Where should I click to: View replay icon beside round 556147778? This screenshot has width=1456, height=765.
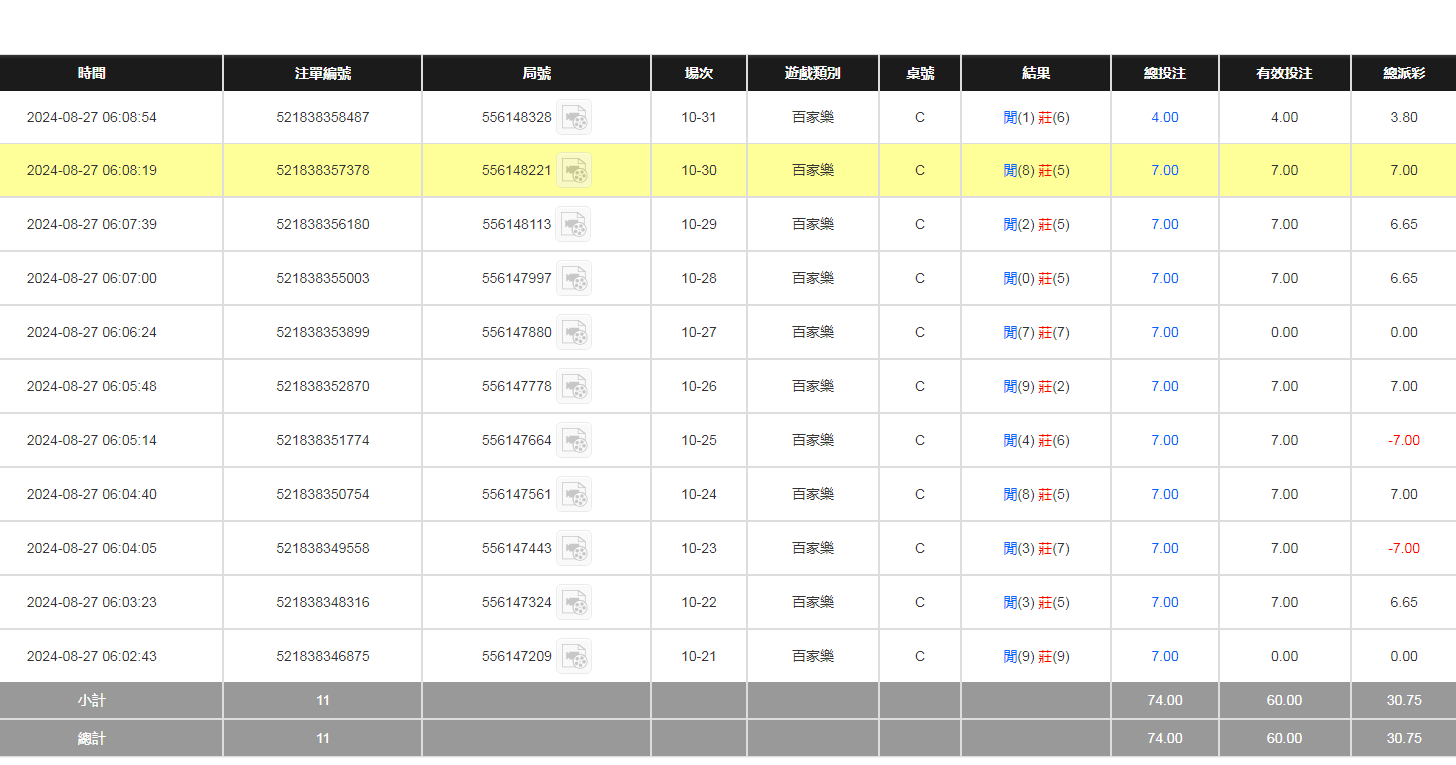(573, 387)
